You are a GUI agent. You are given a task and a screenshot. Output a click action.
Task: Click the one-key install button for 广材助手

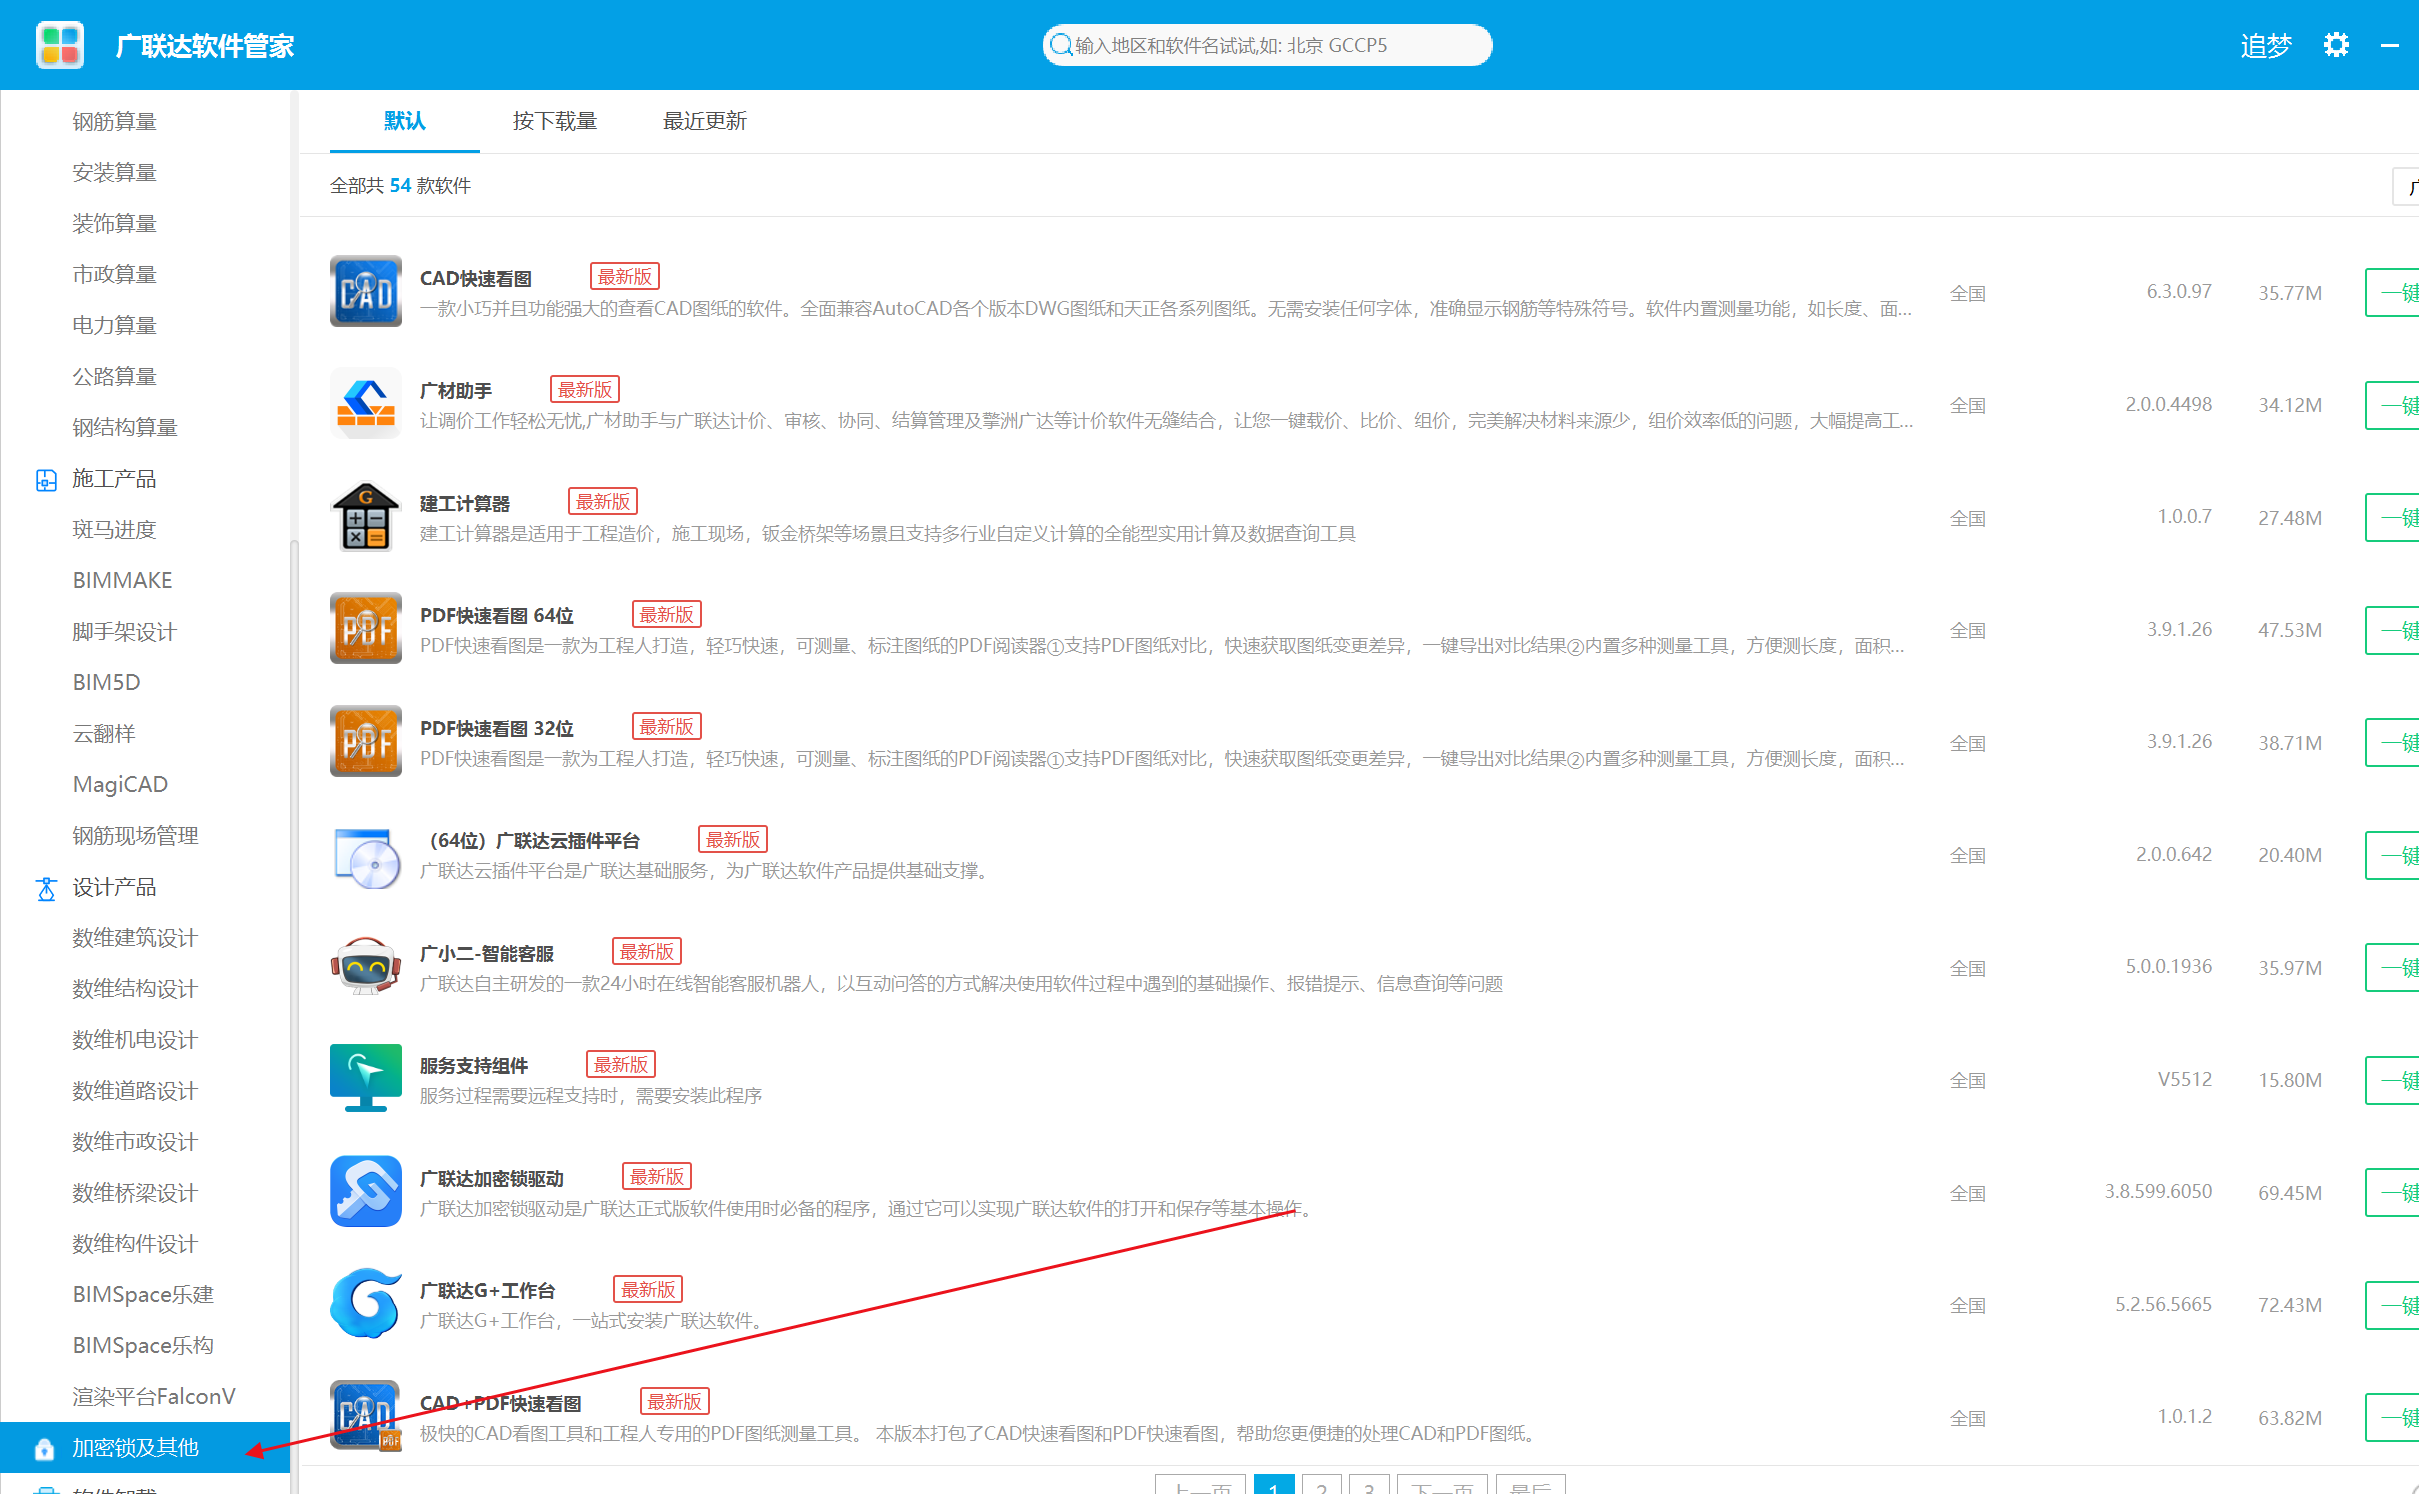point(2392,405)
